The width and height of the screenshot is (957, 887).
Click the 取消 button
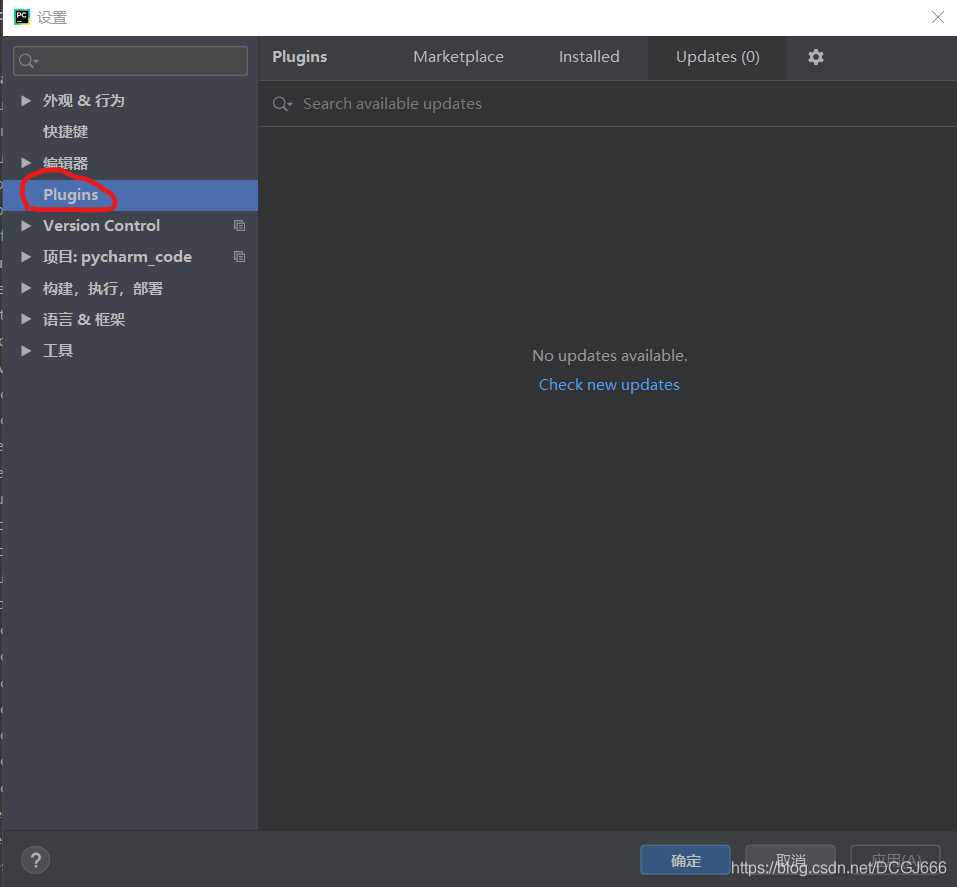pos(790,860)
